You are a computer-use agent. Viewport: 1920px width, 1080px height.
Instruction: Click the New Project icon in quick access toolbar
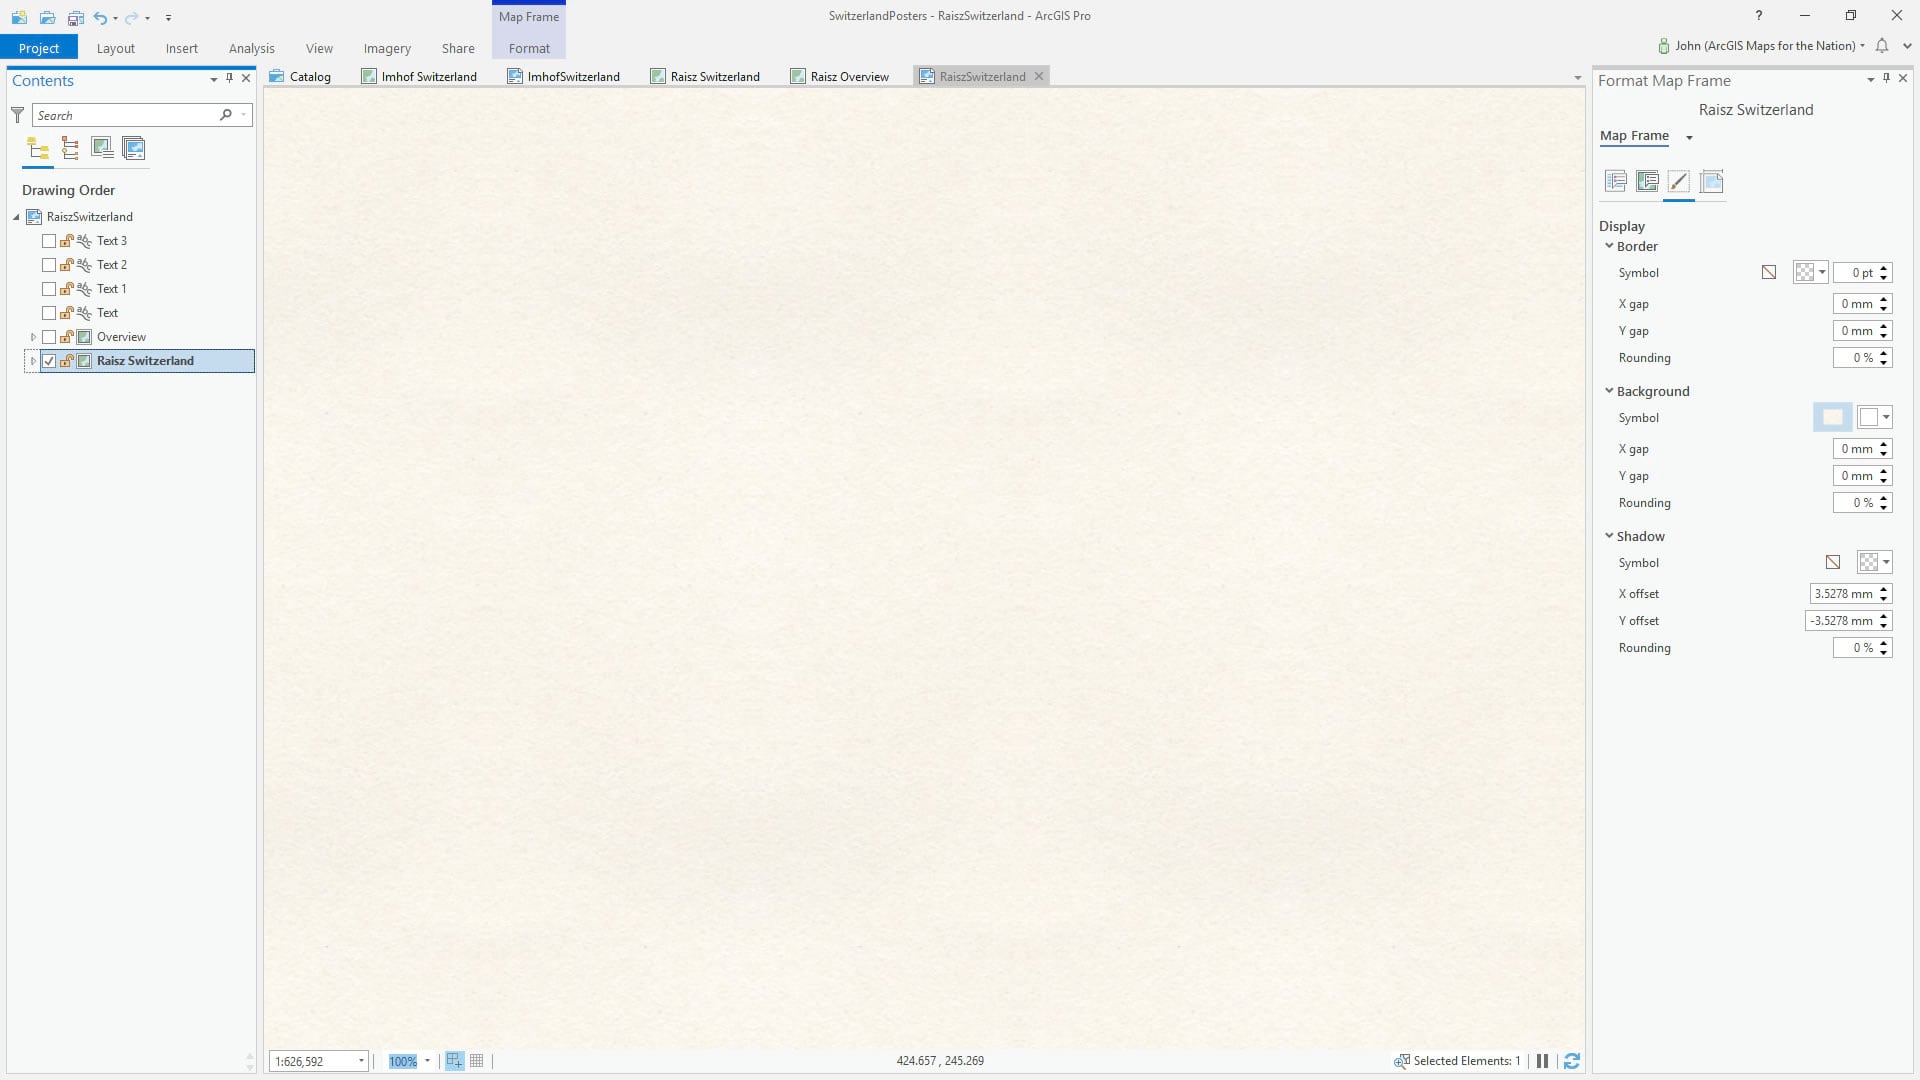point(19,17)
